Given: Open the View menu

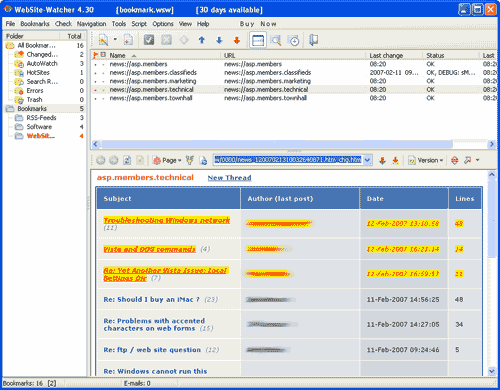Looking at the screenshot, I should click(x=185, y=24).
